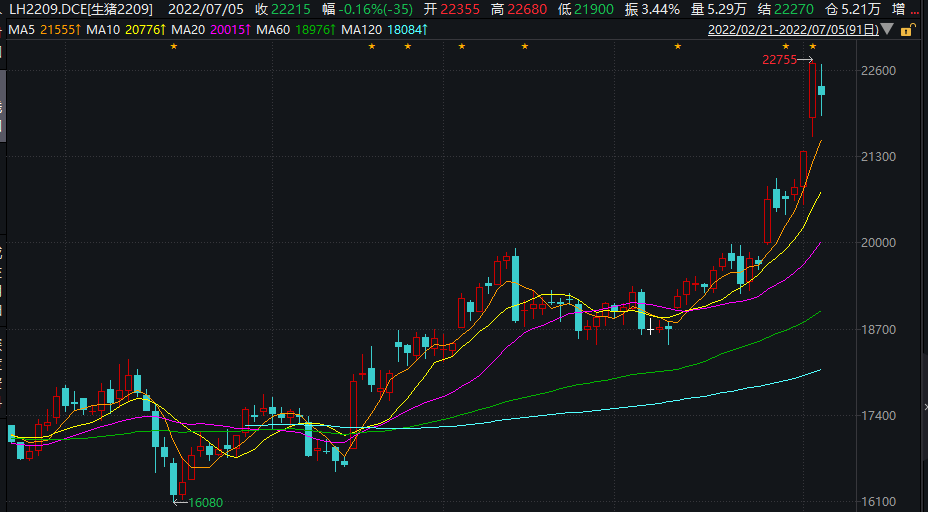Click the latest cyan candlestick at right
Screen dimensions: 928x512
[822, 90]
